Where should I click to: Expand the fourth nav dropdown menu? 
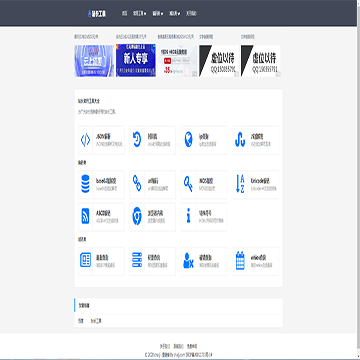[175, 13]
